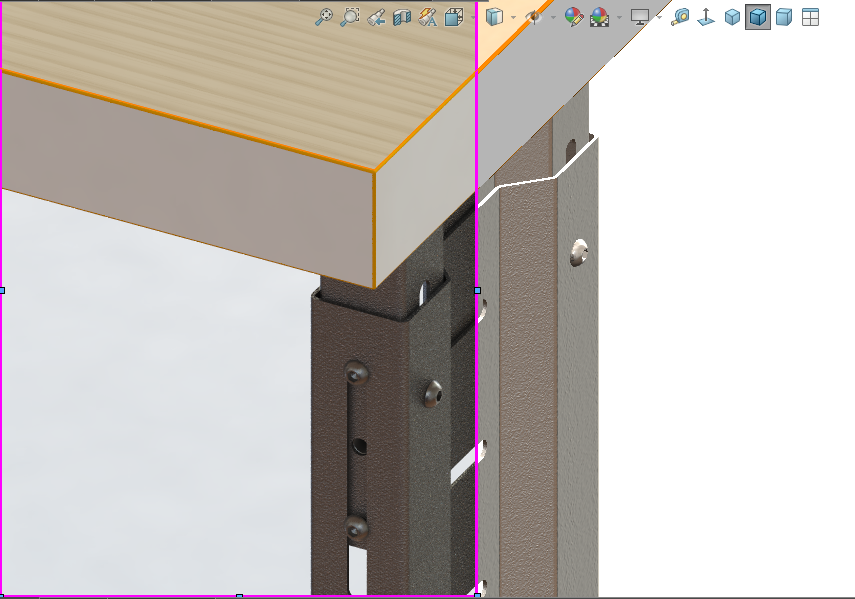Click the Display Style icon
Screen dimensions: 855x599
[494, 17]
